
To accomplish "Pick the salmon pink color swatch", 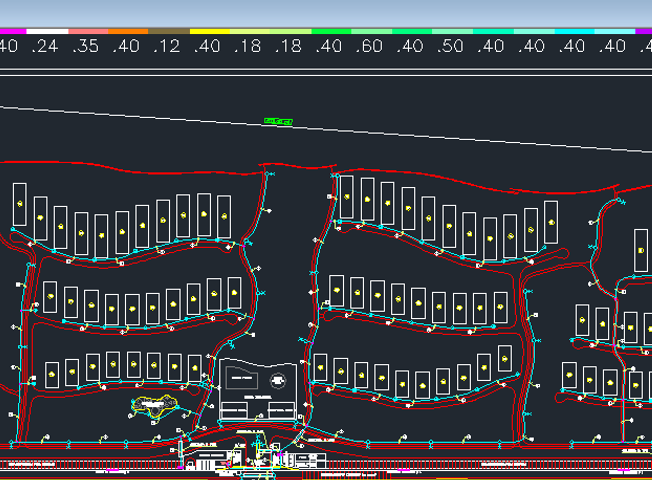I will coord(88,31).
